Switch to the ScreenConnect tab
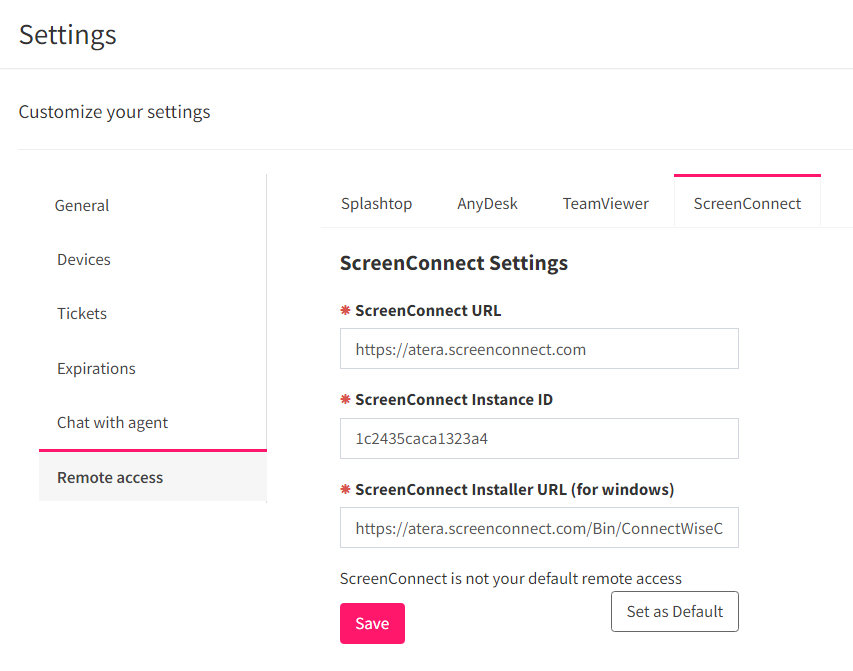The image size is (853, 671). (x=747, y=203)
